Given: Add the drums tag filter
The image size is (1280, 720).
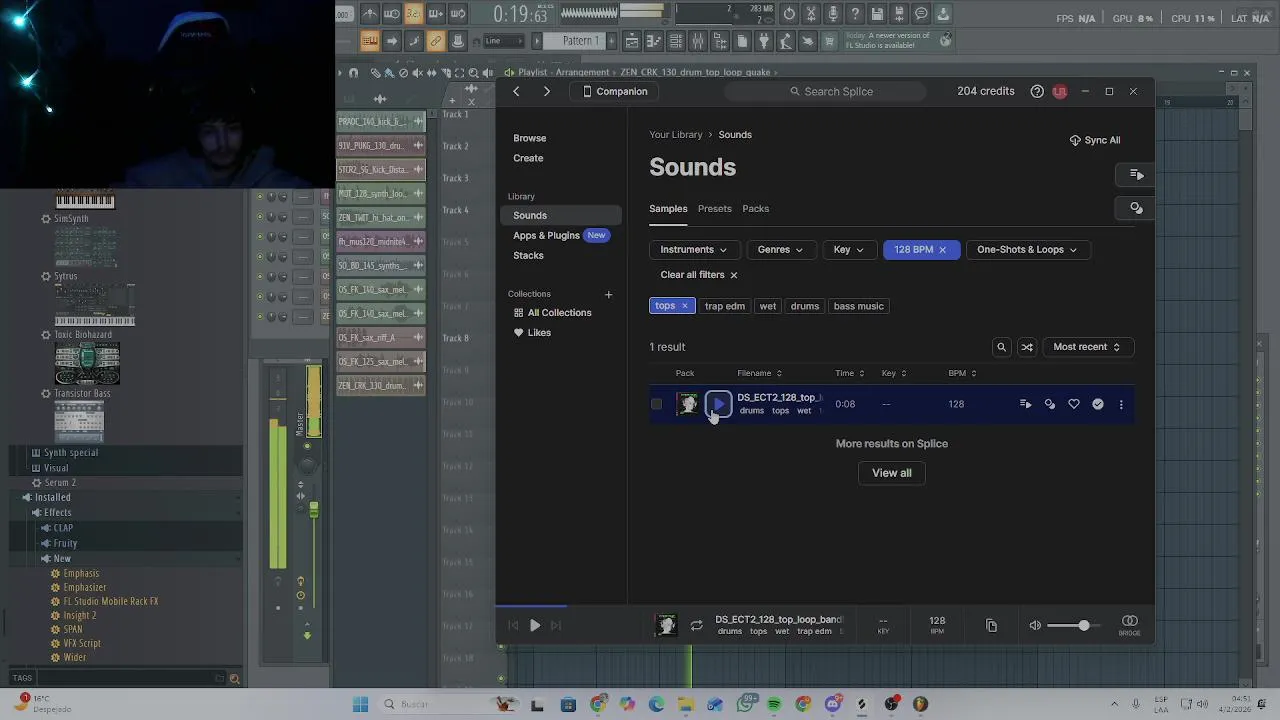Looking at the screenshot, I should coord(805,306).
